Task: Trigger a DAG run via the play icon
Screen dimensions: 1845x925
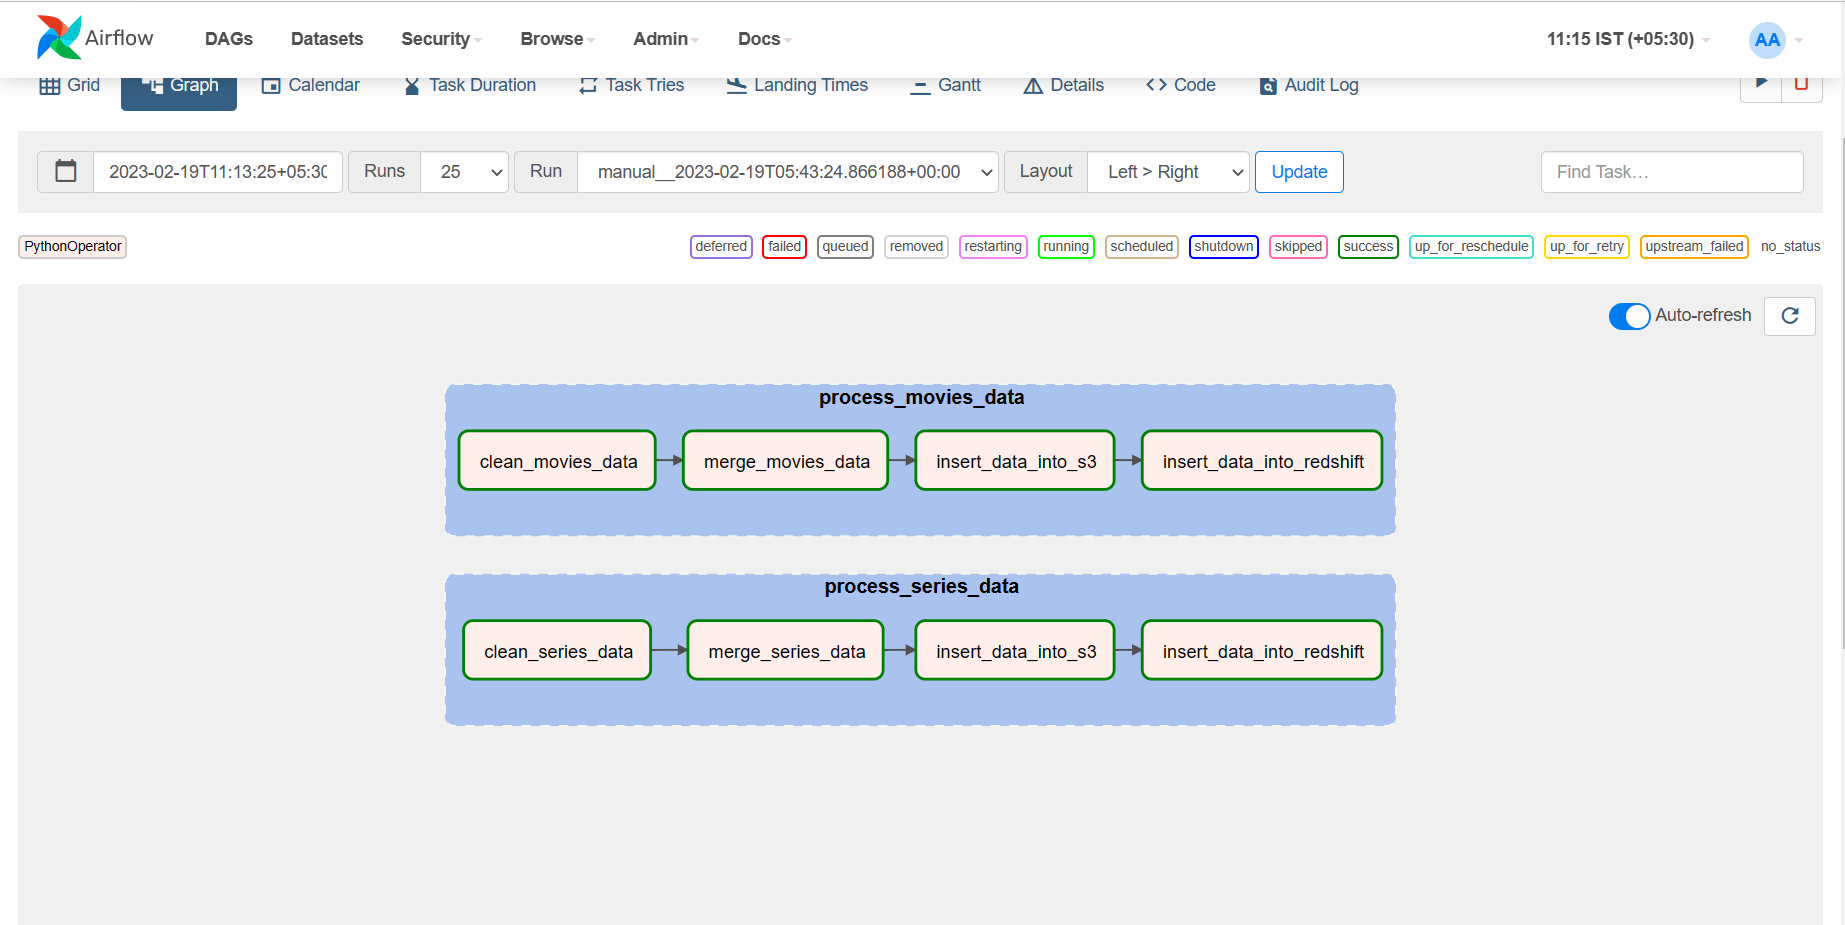Action: coord(1761,84)
